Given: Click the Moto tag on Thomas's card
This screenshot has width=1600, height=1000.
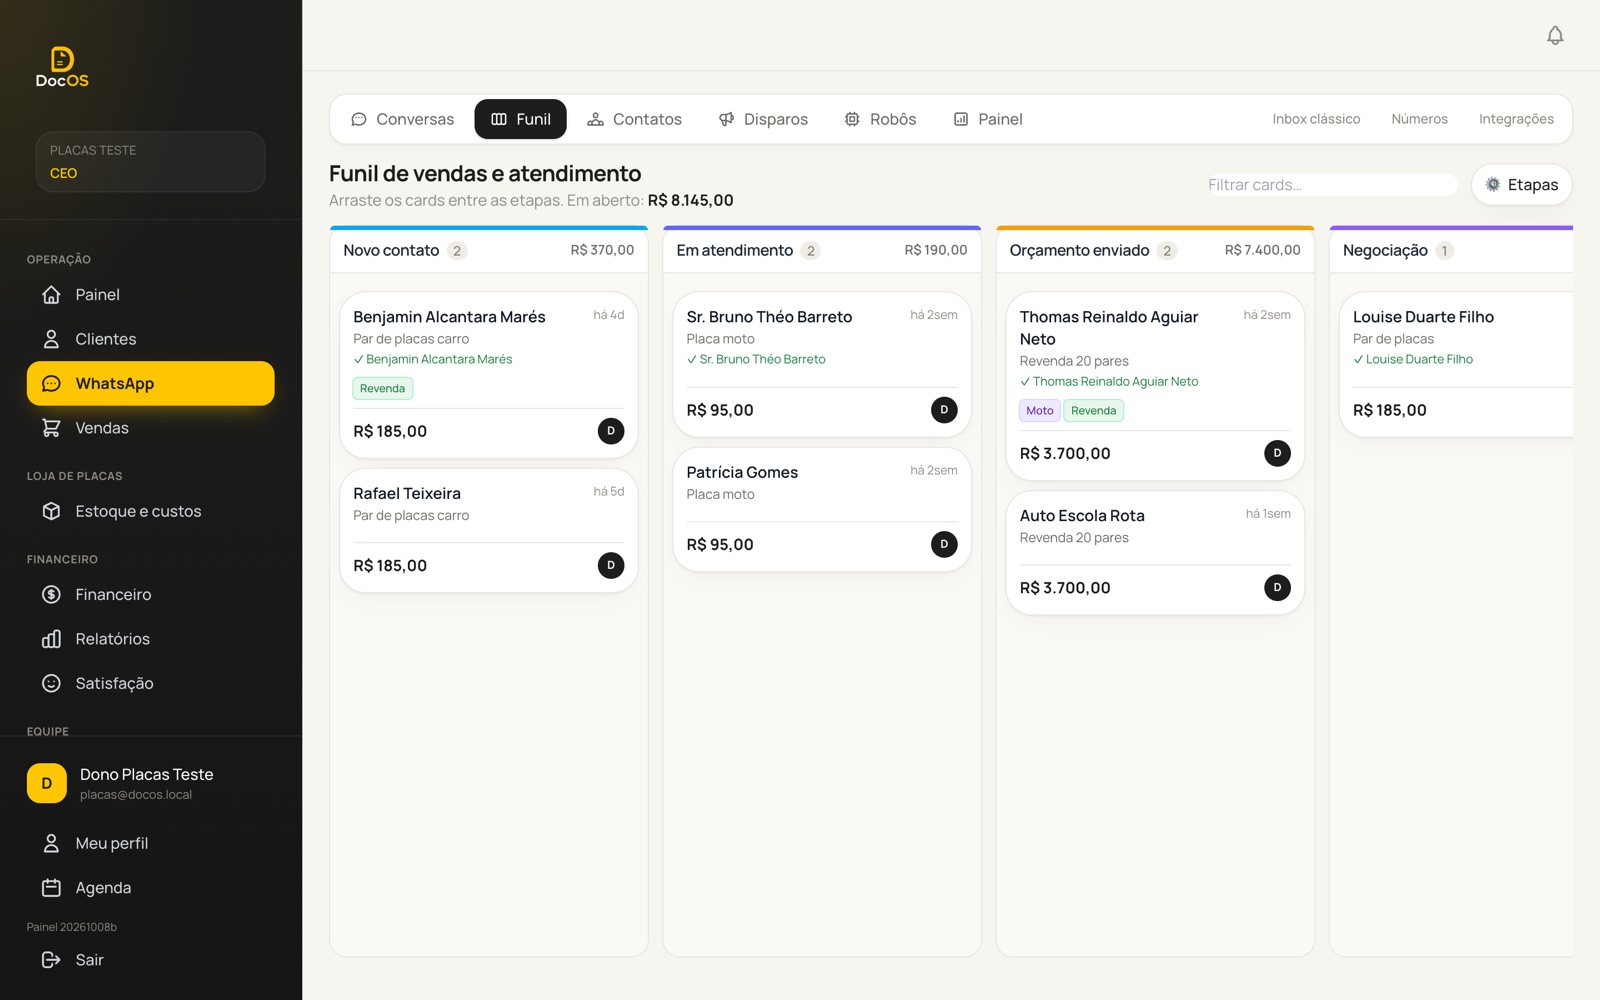Looking at the screenshot, I should 1040,411.
